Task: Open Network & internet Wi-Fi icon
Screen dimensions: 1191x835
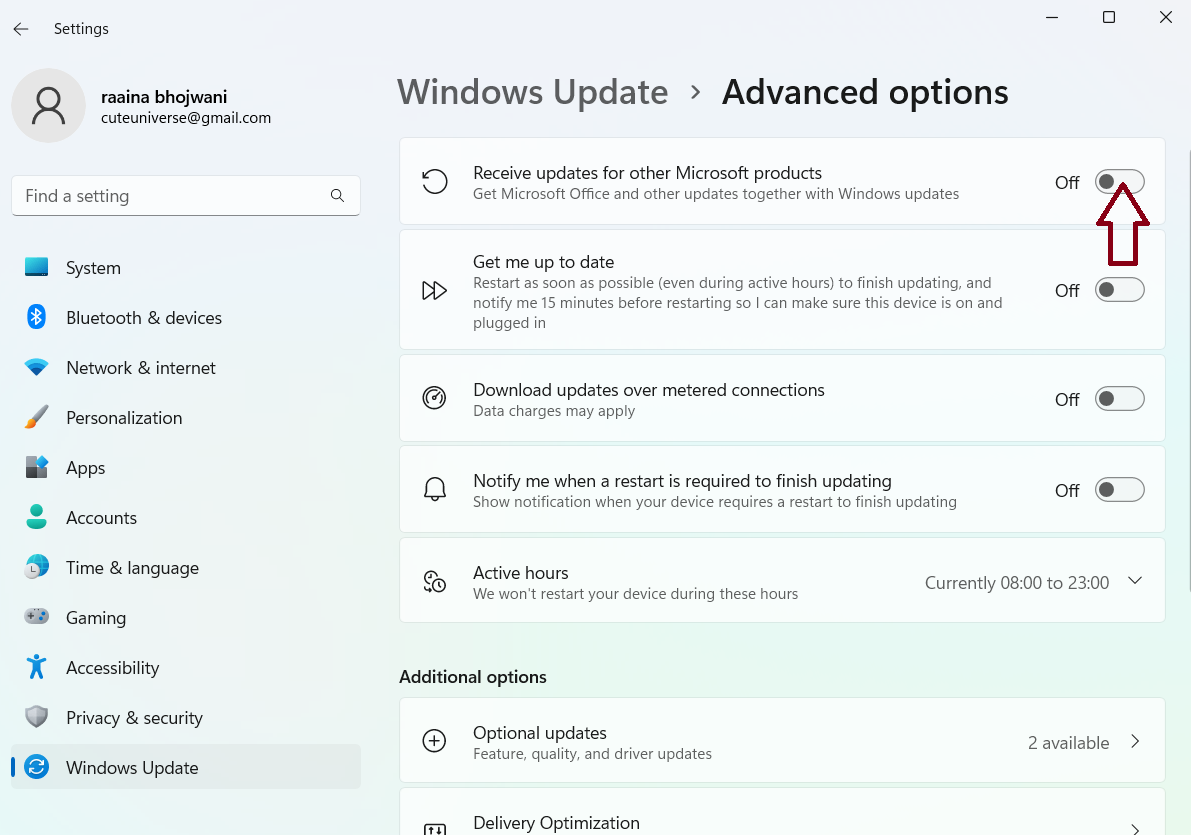Action: coord(37,368)
